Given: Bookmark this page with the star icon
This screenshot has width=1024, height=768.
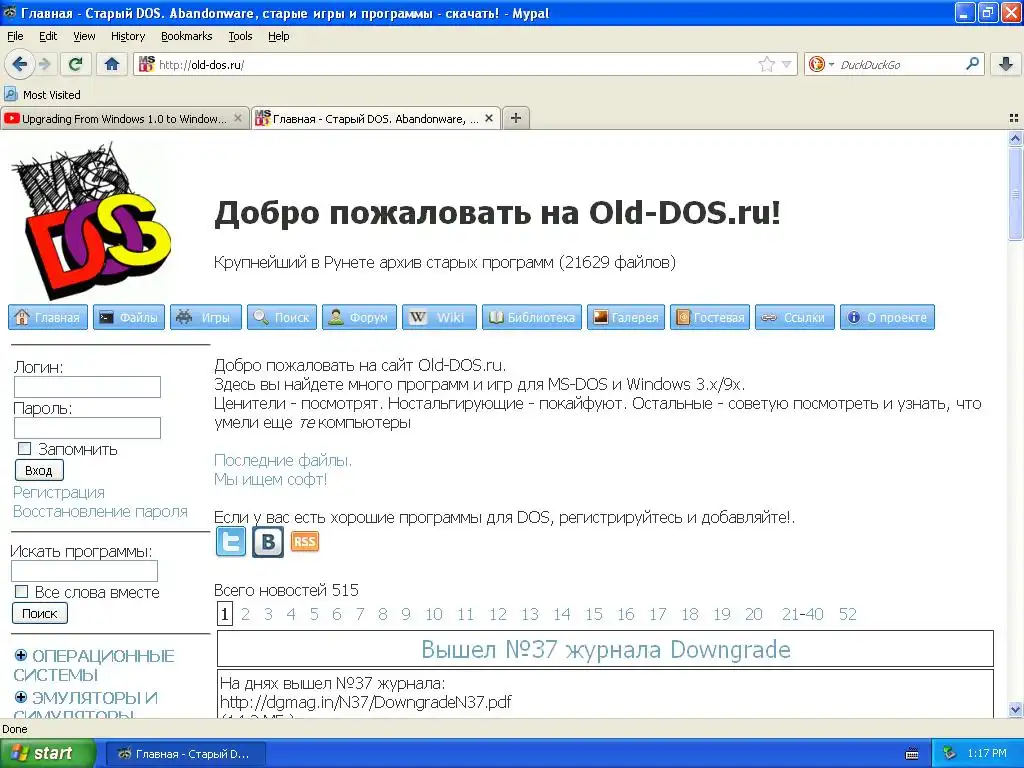Looking at the screenshot, I should [x=767, y=64].
